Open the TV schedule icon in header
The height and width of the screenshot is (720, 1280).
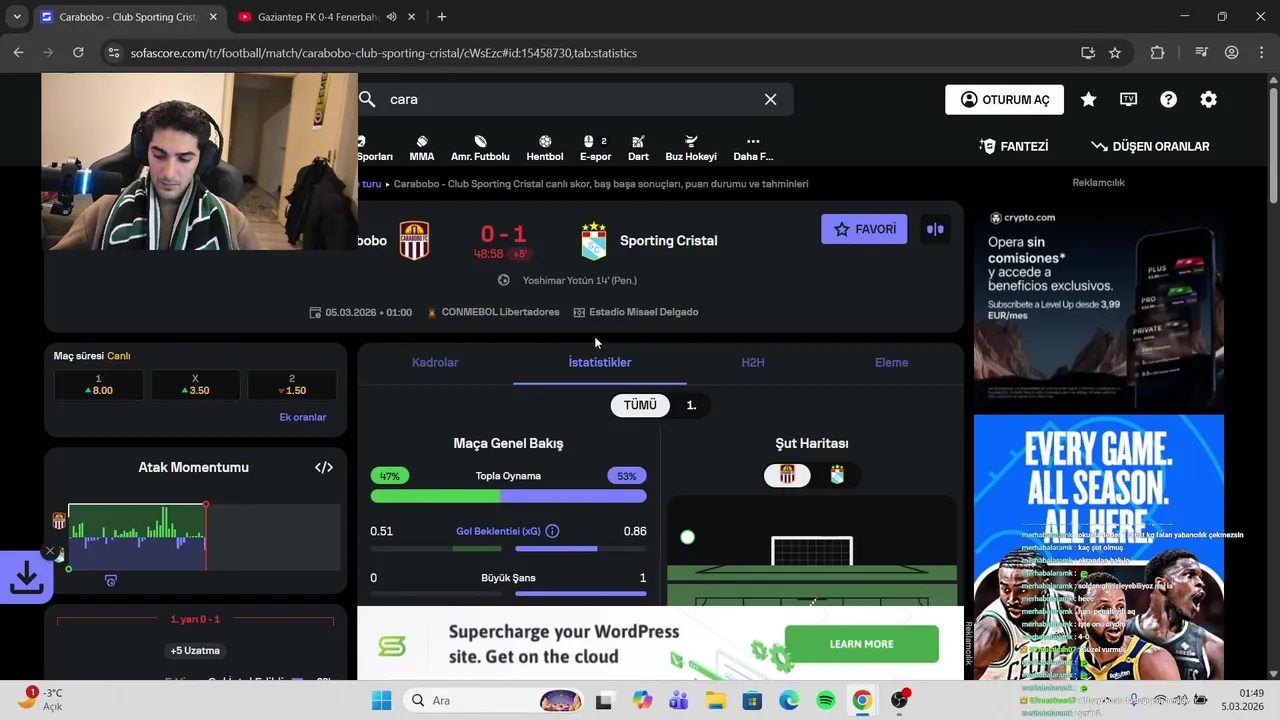point(1128,99)
